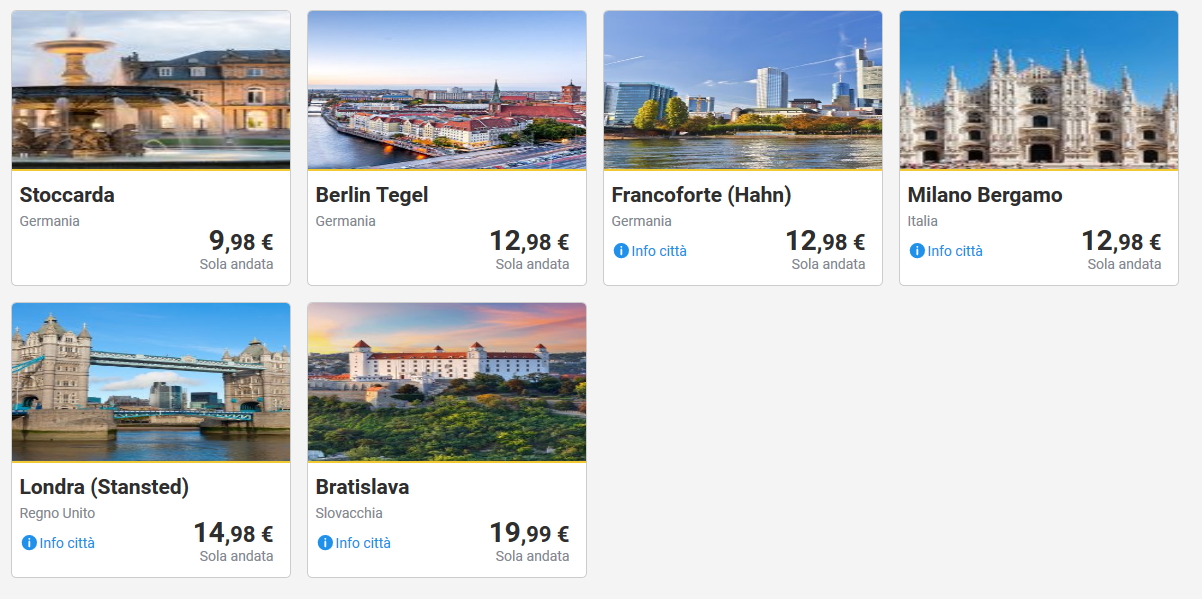Image resolution: width=1202 pixels, height=599 pixels.
Task: Click info icon on Bratislava card
Action: [x=325, y=543]
